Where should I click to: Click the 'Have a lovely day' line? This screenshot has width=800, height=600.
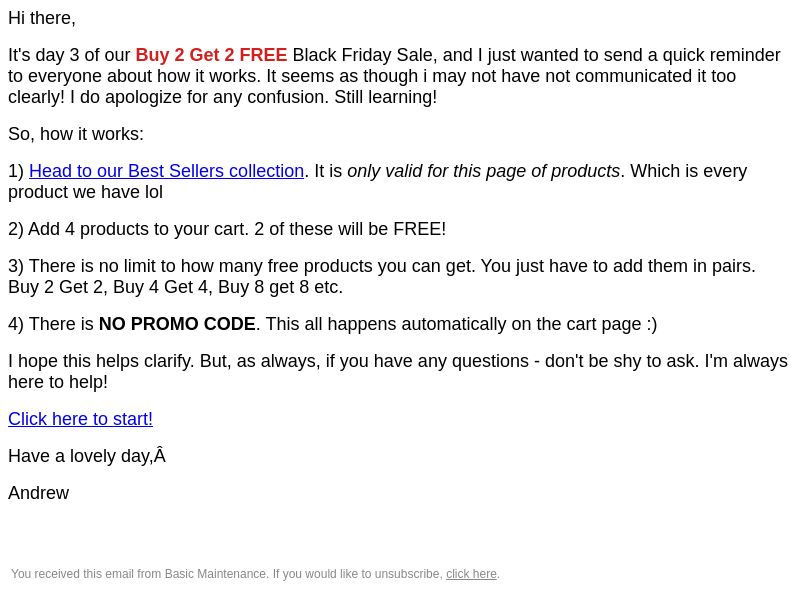point(87,456)
